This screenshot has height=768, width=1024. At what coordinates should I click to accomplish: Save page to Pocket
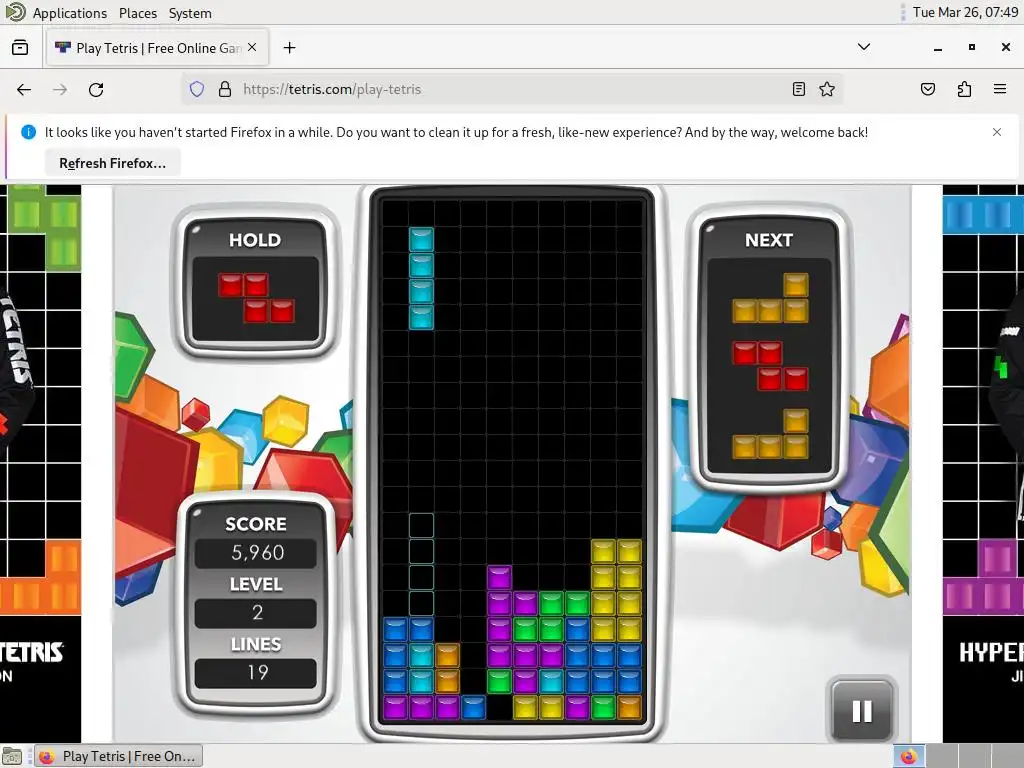point(928,89)
